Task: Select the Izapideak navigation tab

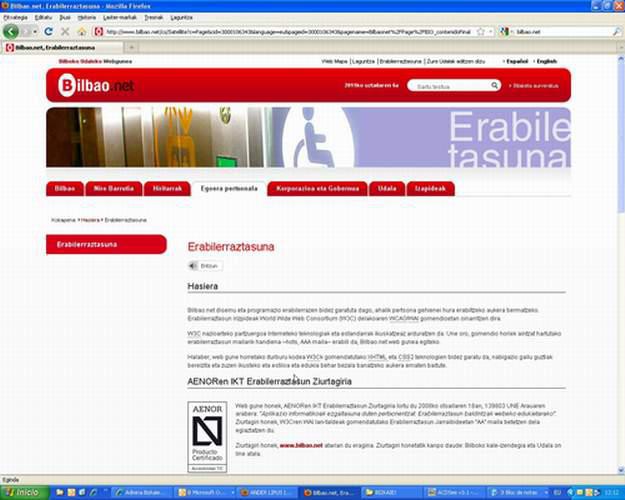Action: (430, 189)
